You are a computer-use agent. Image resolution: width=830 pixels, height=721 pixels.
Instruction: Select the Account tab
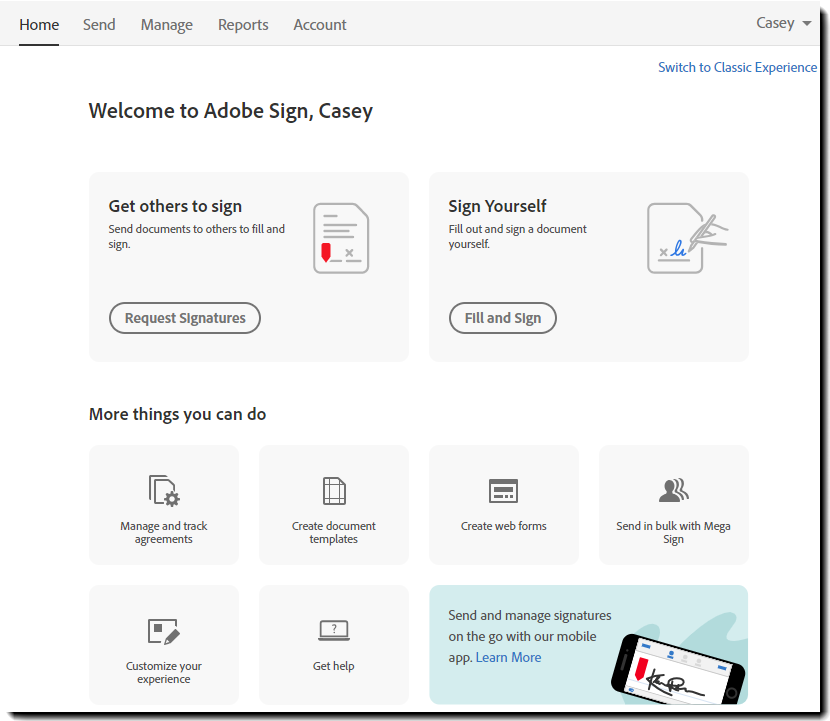tap(320, 25)
